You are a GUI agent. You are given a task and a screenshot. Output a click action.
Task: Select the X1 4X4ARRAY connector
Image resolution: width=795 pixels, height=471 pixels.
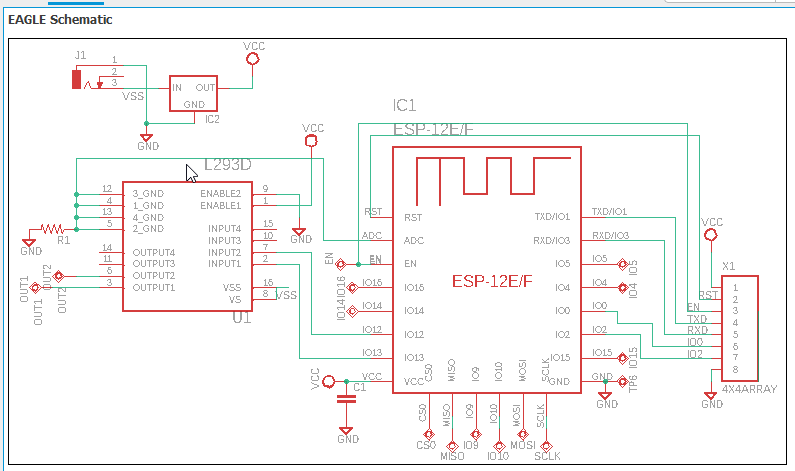click(x=738, y=327)
